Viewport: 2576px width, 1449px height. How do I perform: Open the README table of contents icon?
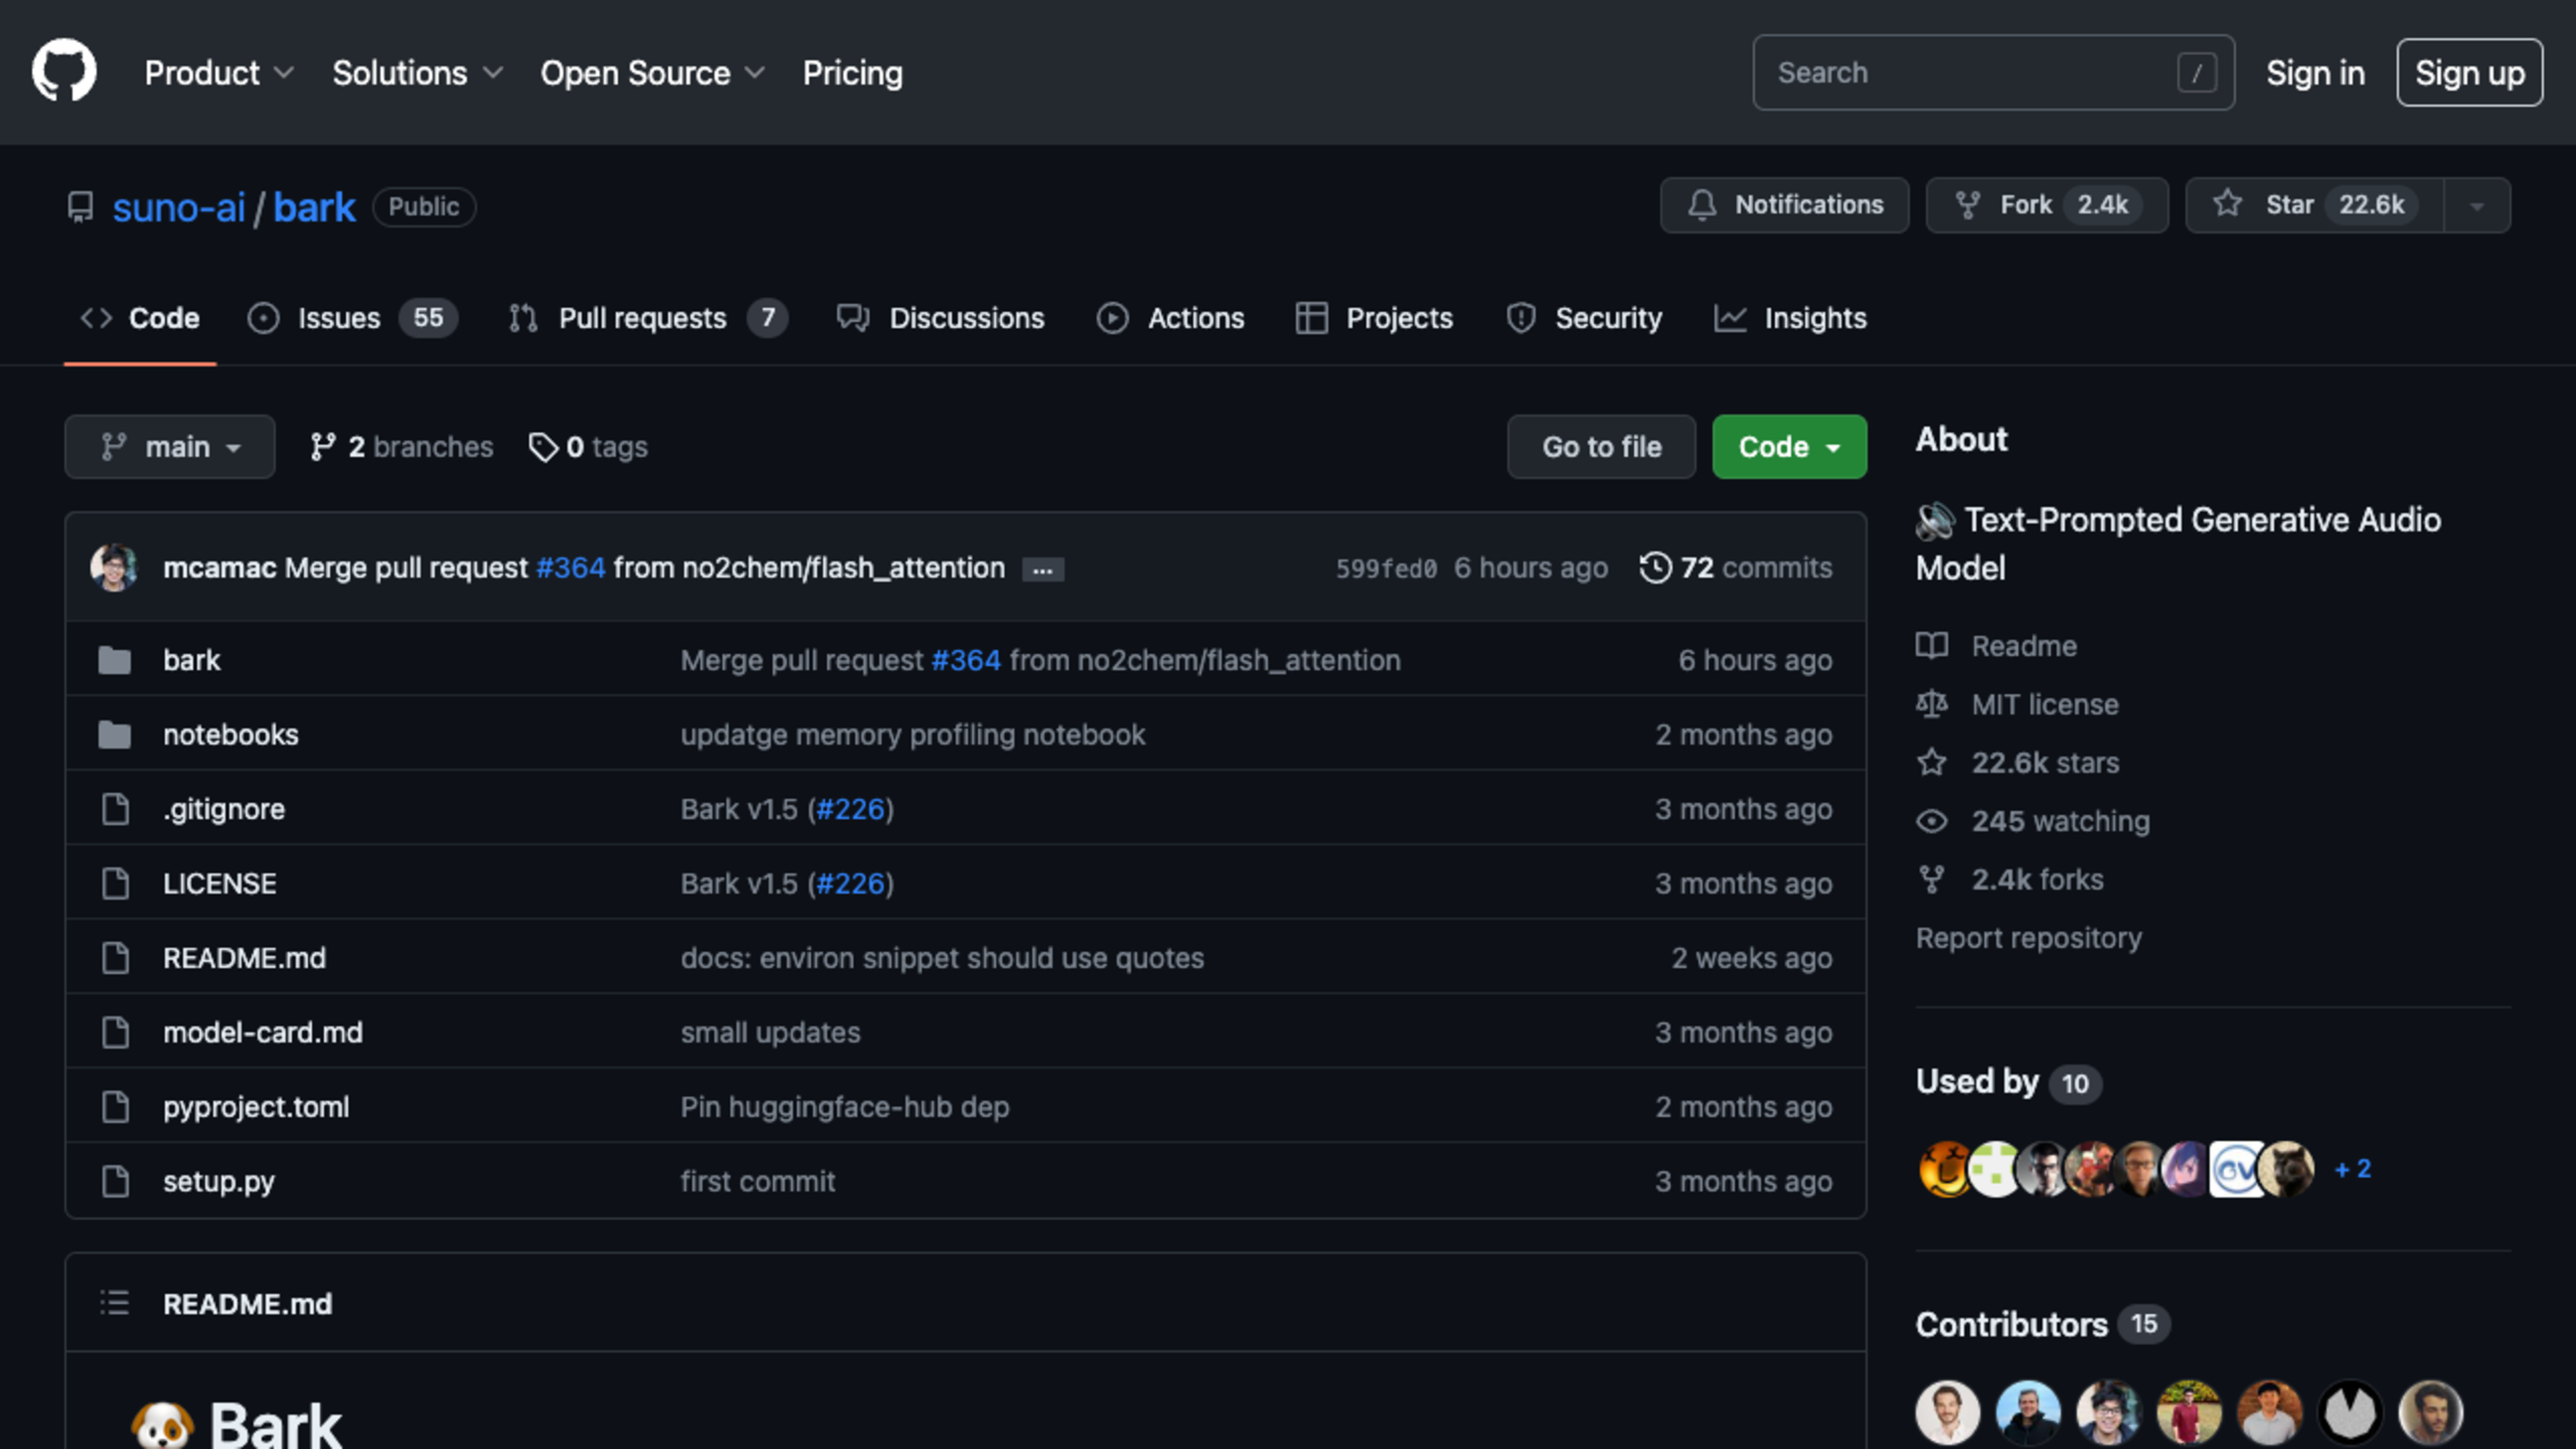(x=115, y=1303)
